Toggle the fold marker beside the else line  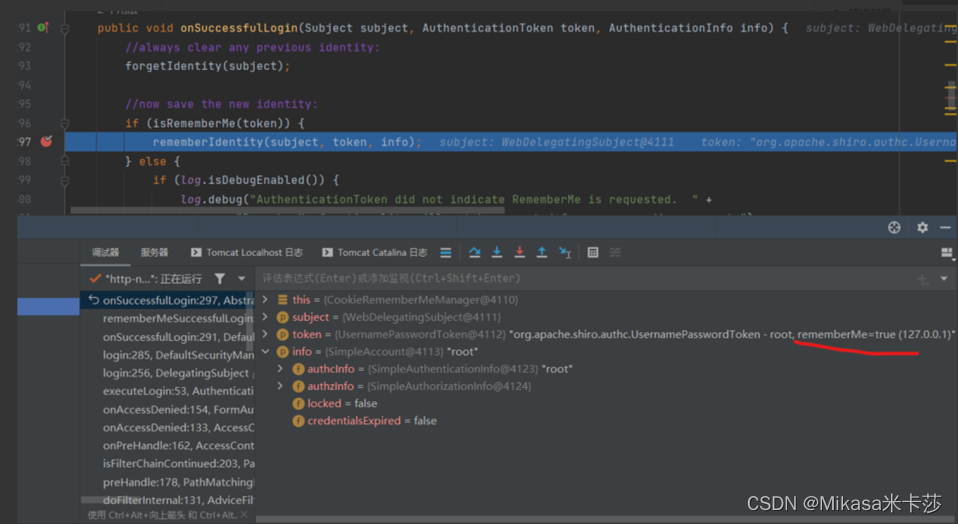pos(65,161)
